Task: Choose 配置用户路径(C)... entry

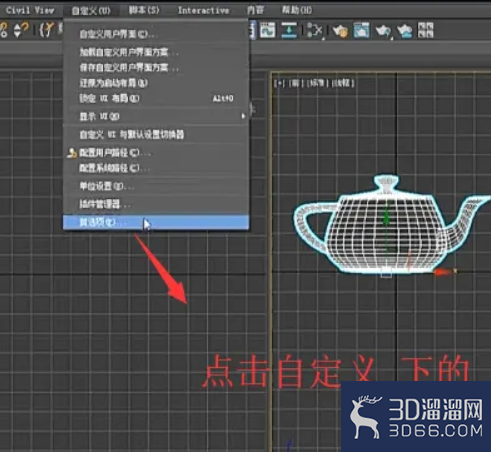Action: [156, 153]
